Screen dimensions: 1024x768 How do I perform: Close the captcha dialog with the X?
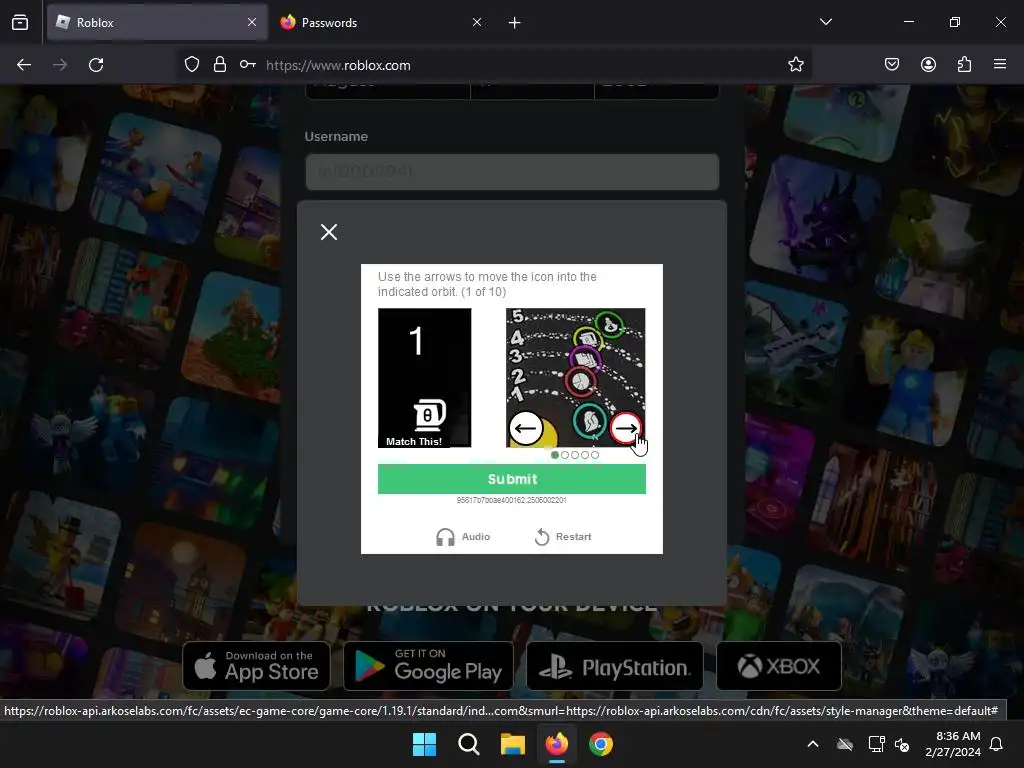pos(329,232)
